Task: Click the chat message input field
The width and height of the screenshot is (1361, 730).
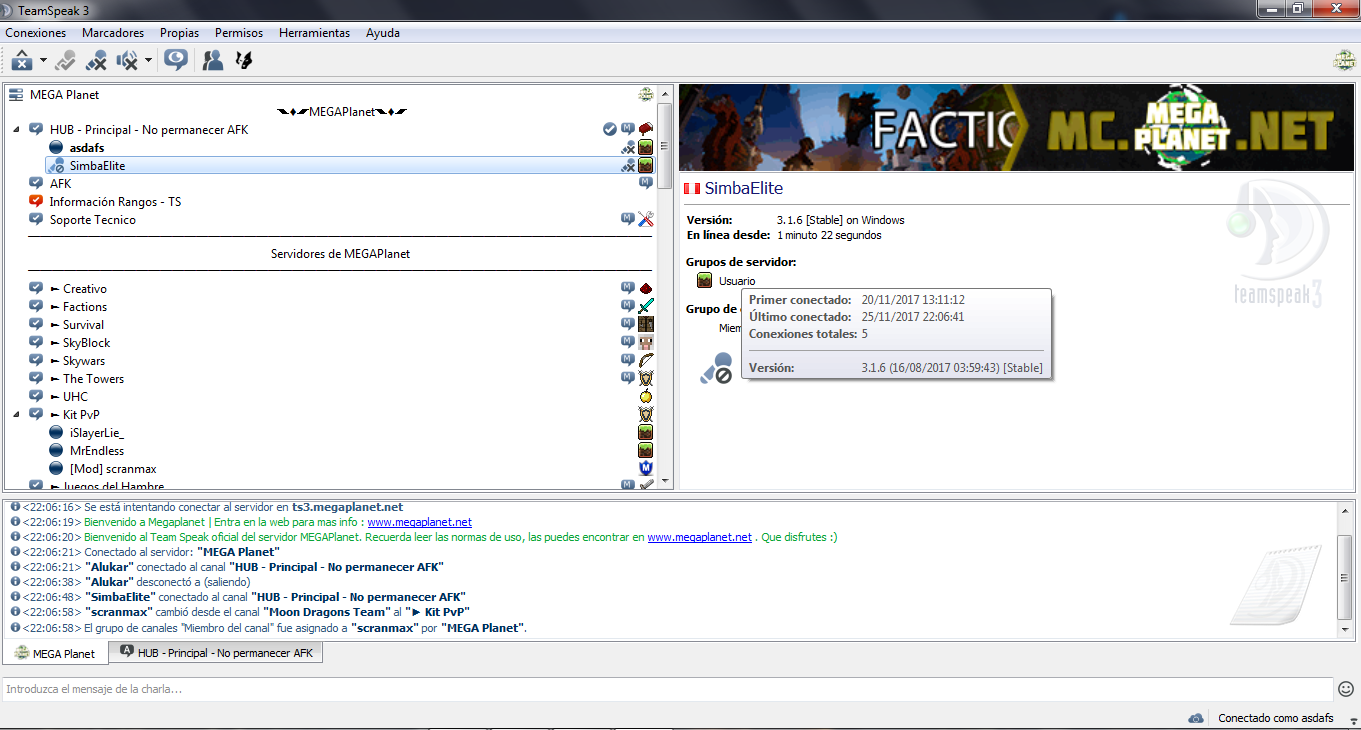Action: [667, 689]
